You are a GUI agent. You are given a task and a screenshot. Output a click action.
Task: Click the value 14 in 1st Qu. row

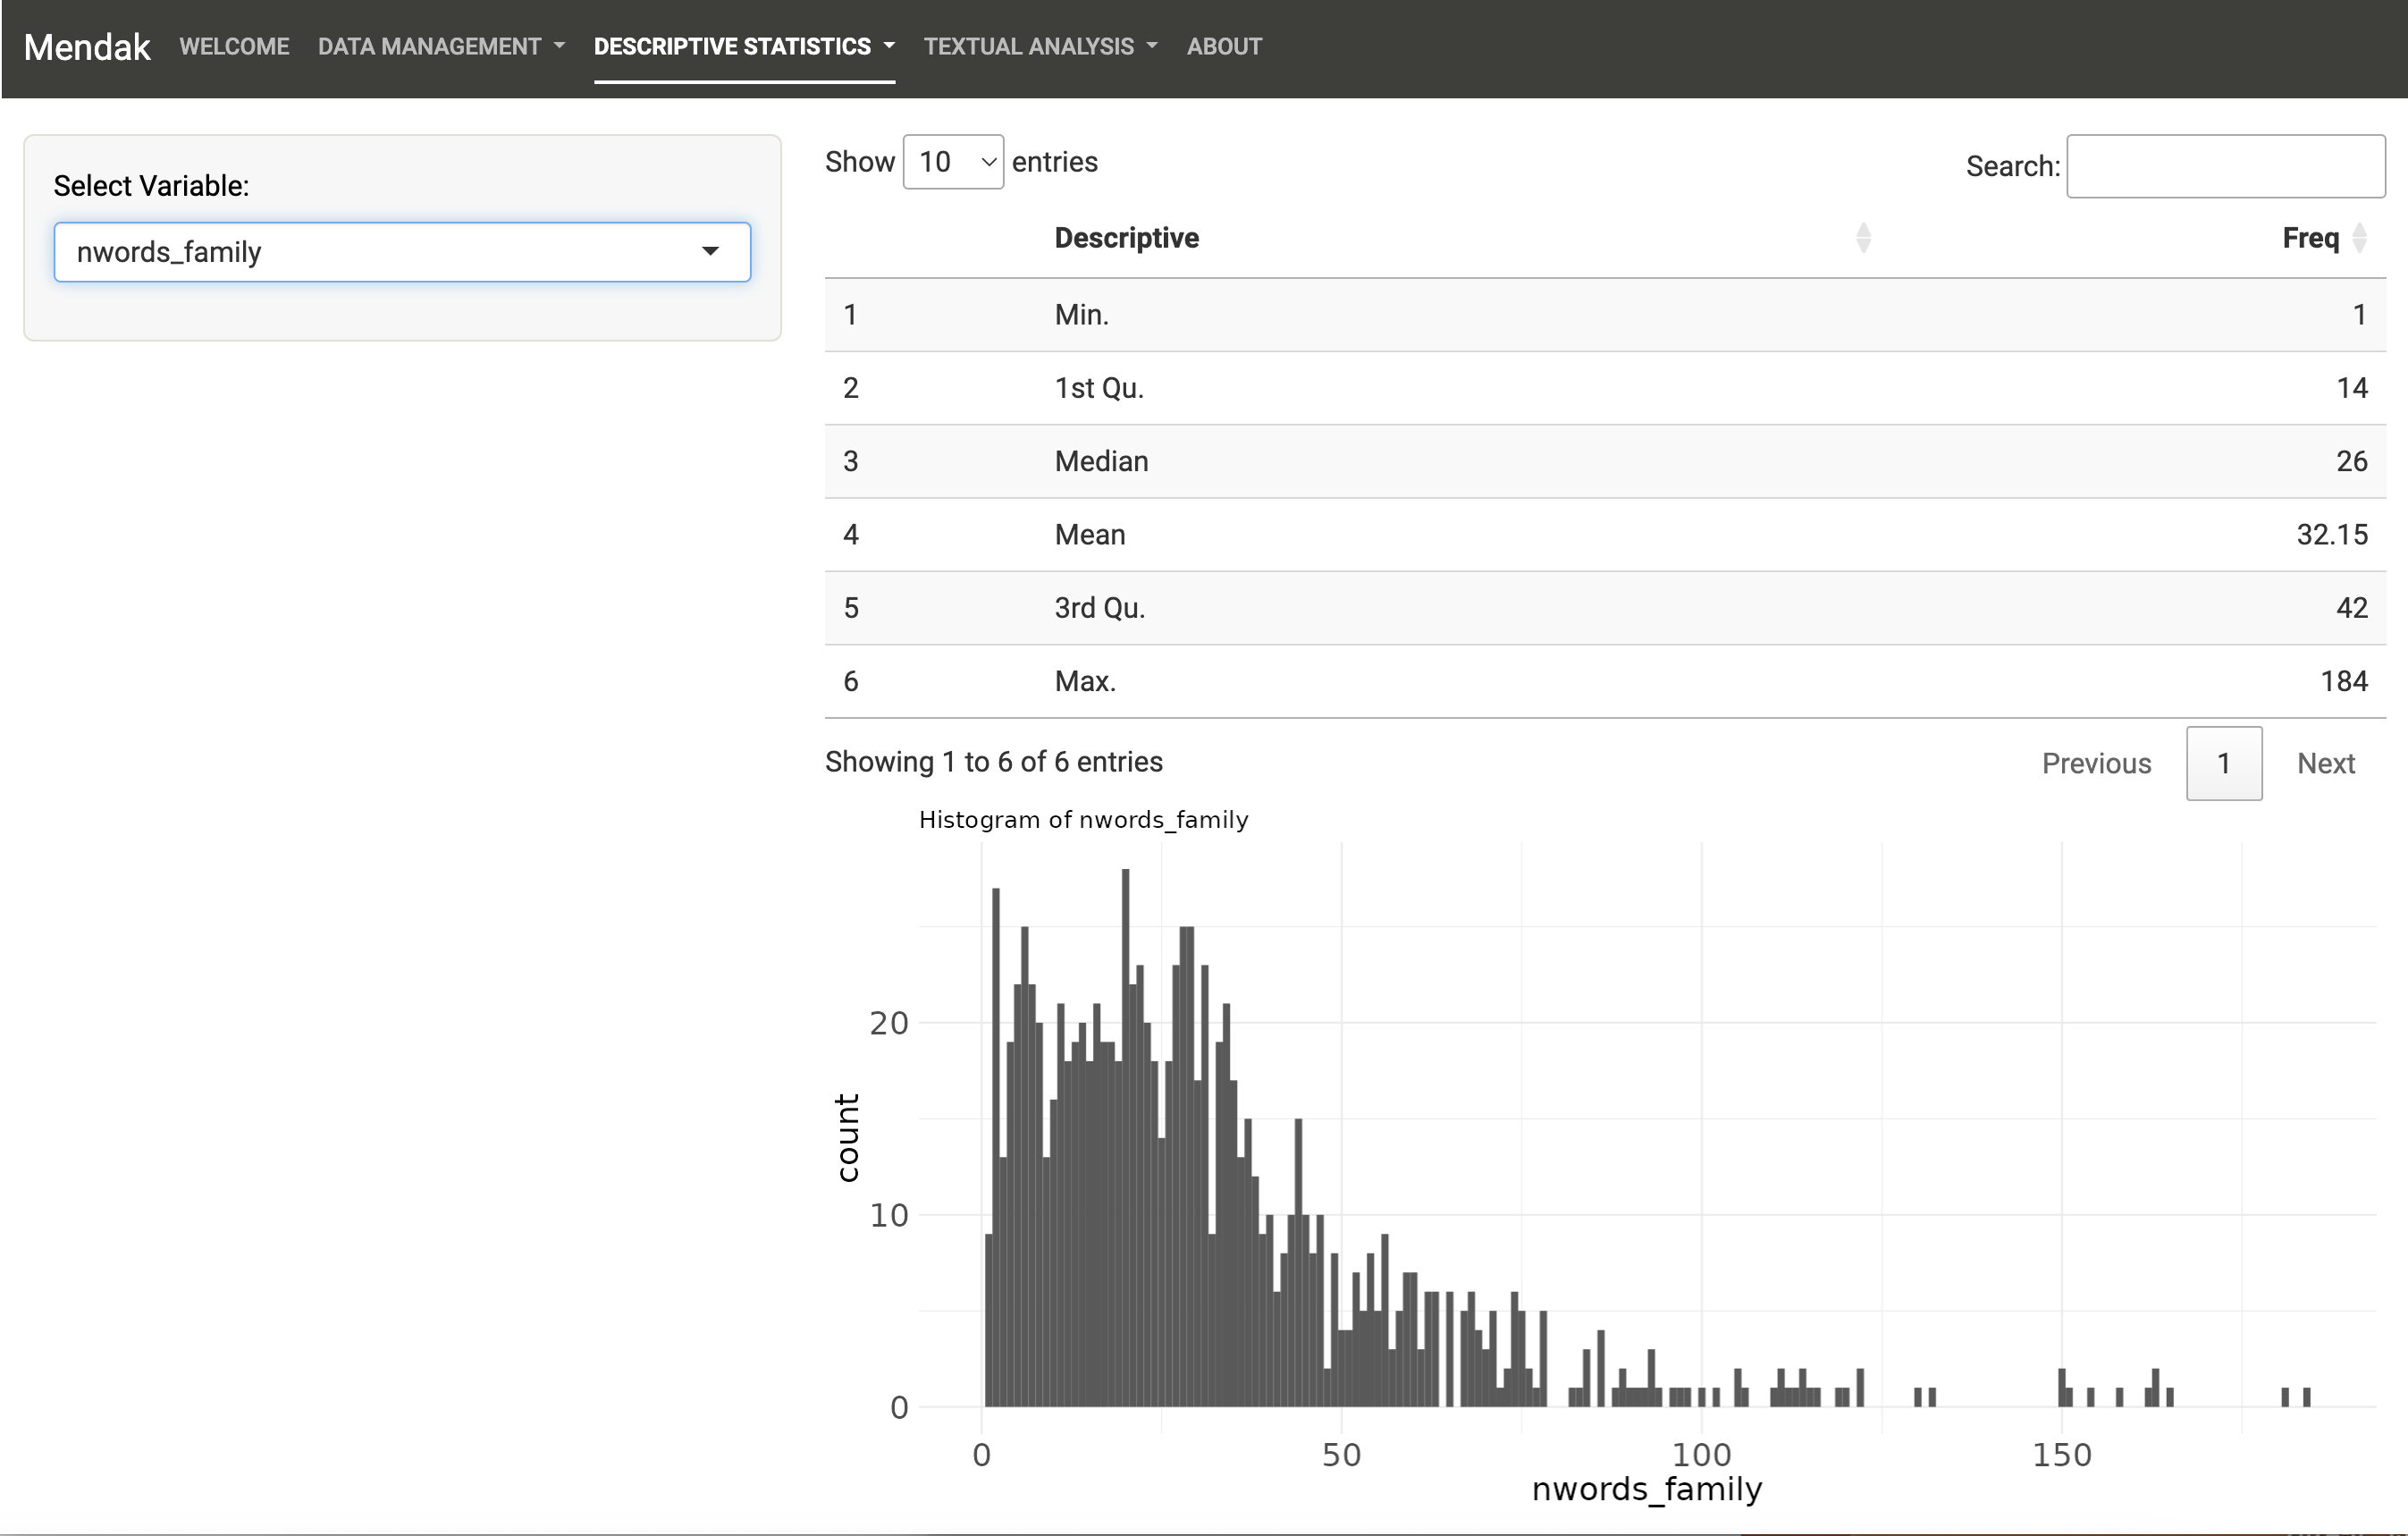point(2352,388)
